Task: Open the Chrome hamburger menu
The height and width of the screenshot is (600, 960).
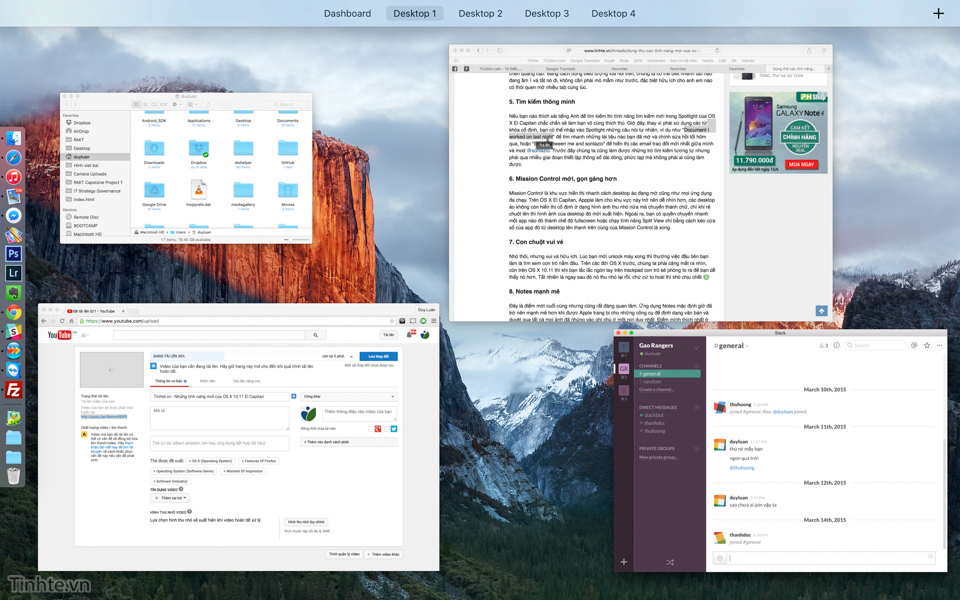Action: tap(433, 321)
